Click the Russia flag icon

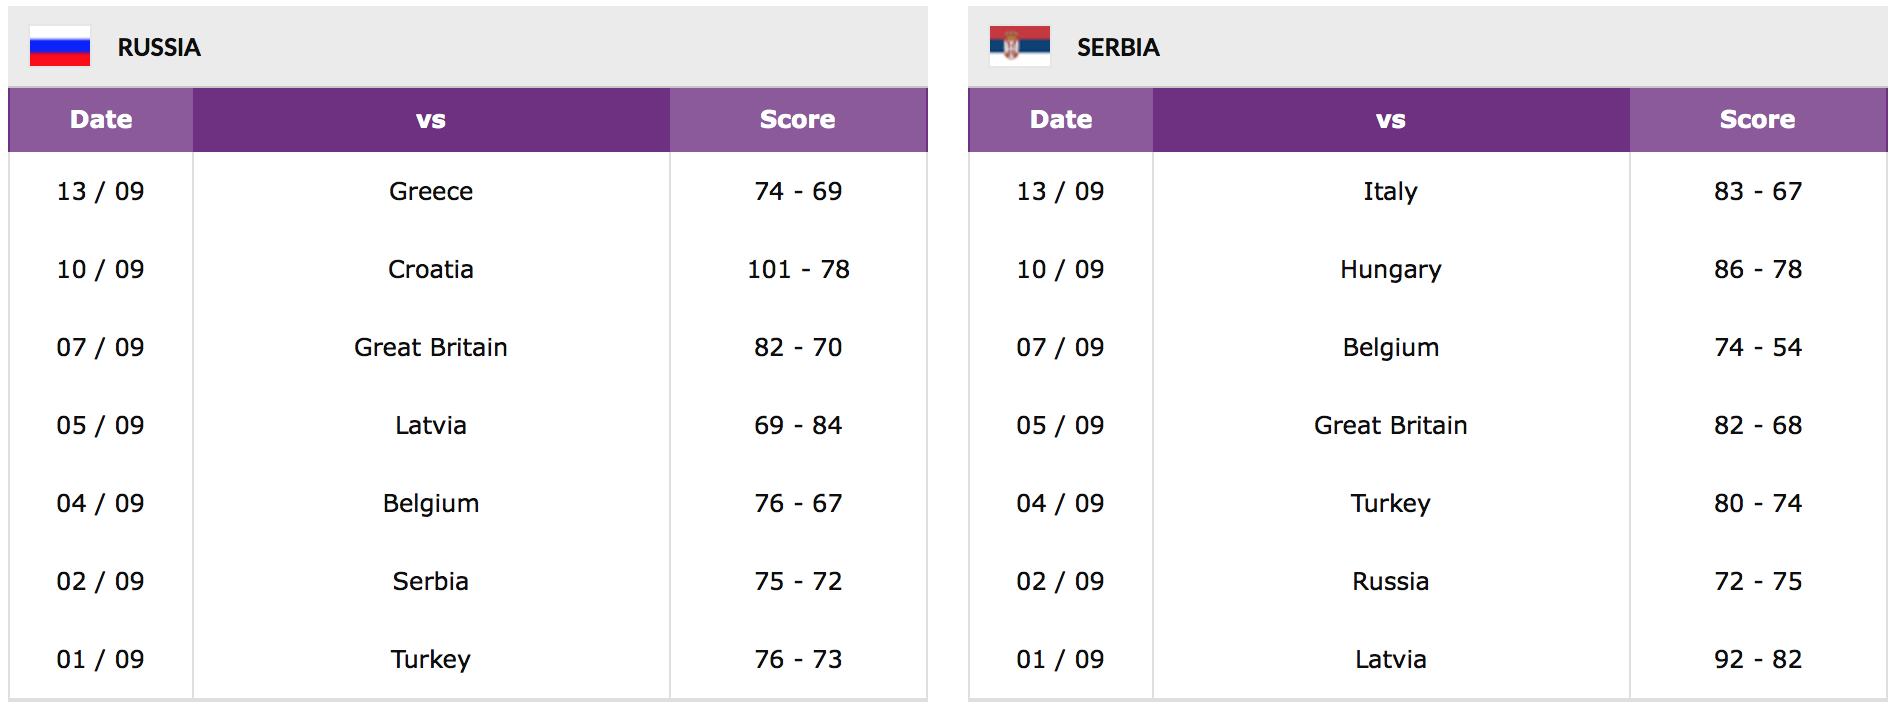click(60, 46)
